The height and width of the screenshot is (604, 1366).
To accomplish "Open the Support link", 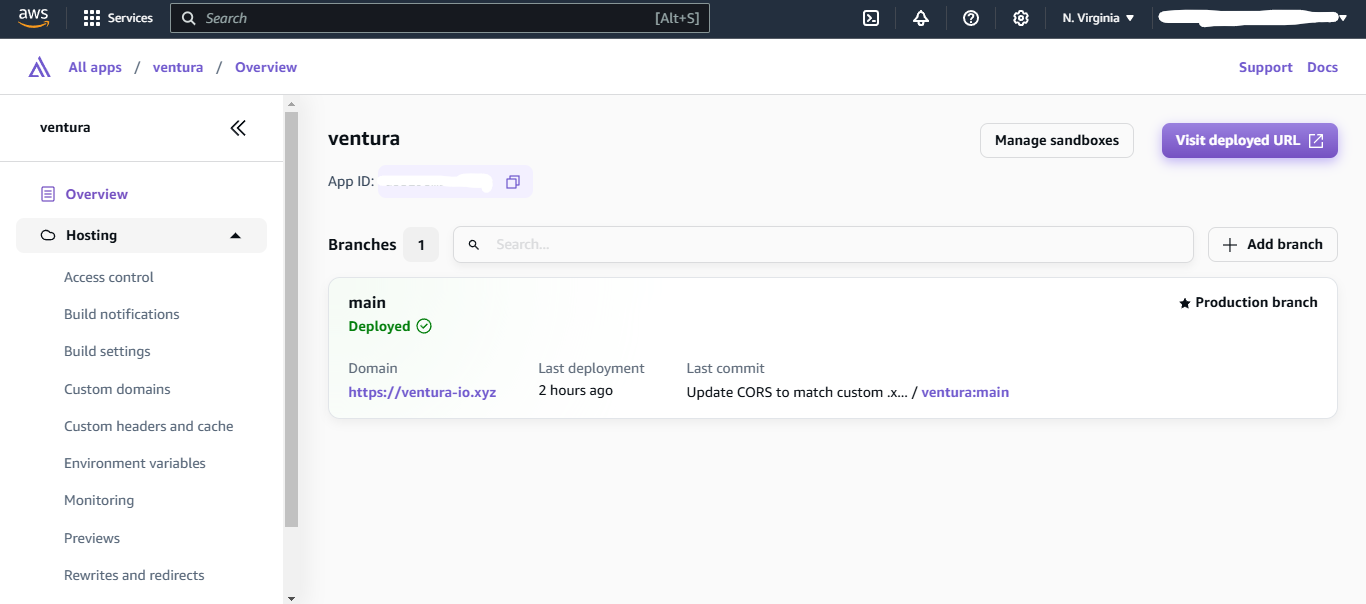I will tap(1266, 67).
